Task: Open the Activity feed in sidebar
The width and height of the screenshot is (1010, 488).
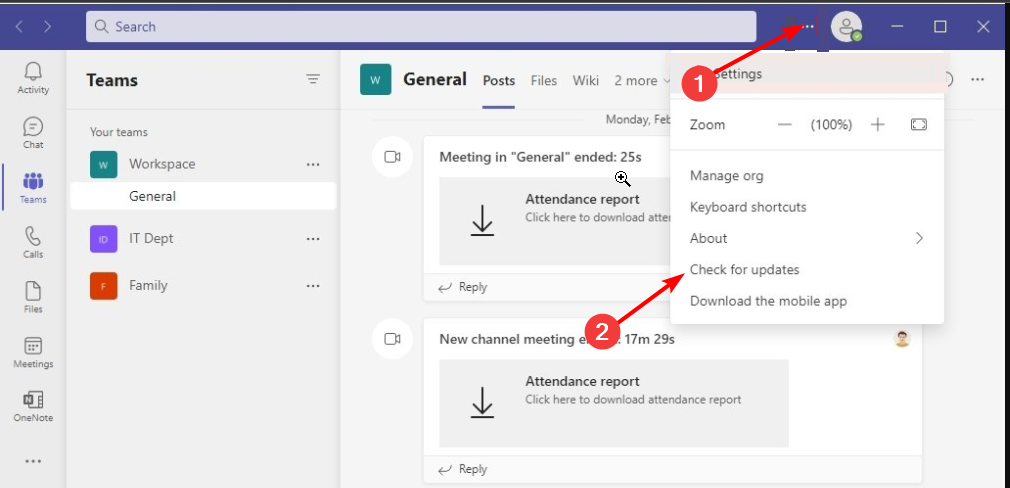Action: pyautogui.click(x=33, y=78)
